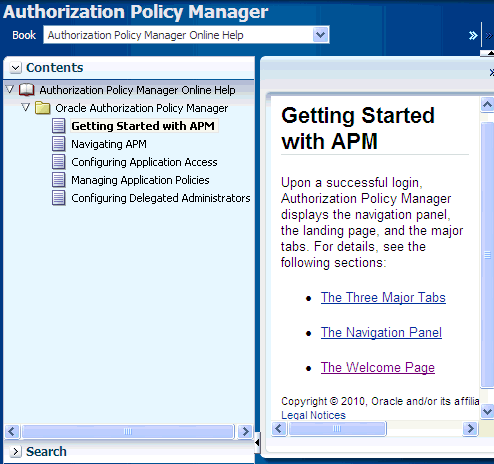
Task: Click the double-chevron overflow icon in header
Action: 473,35
